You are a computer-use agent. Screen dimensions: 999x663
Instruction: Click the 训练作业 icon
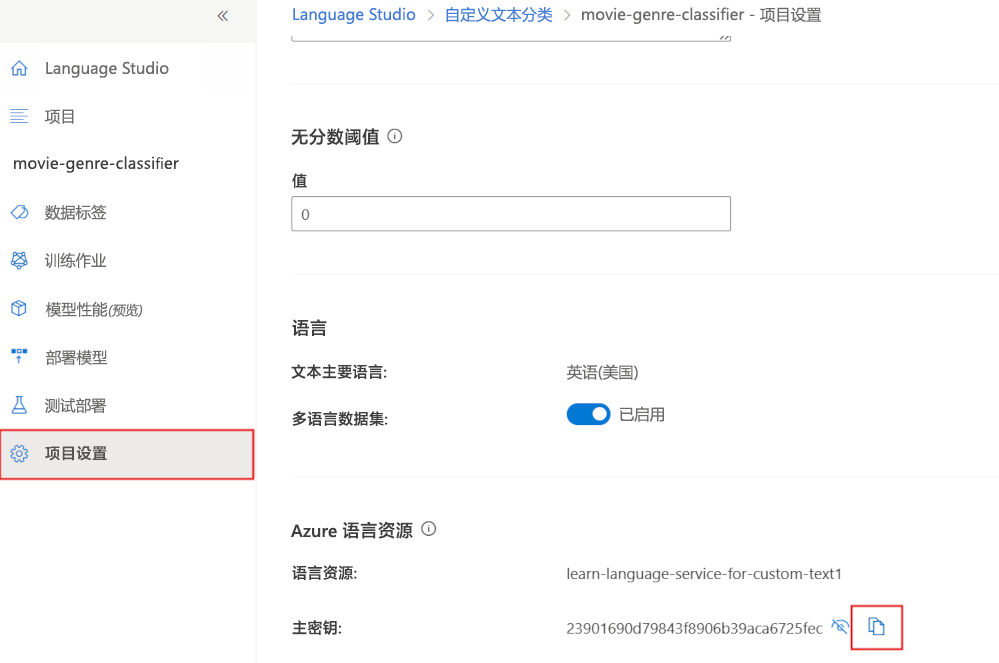coord(19,260)
